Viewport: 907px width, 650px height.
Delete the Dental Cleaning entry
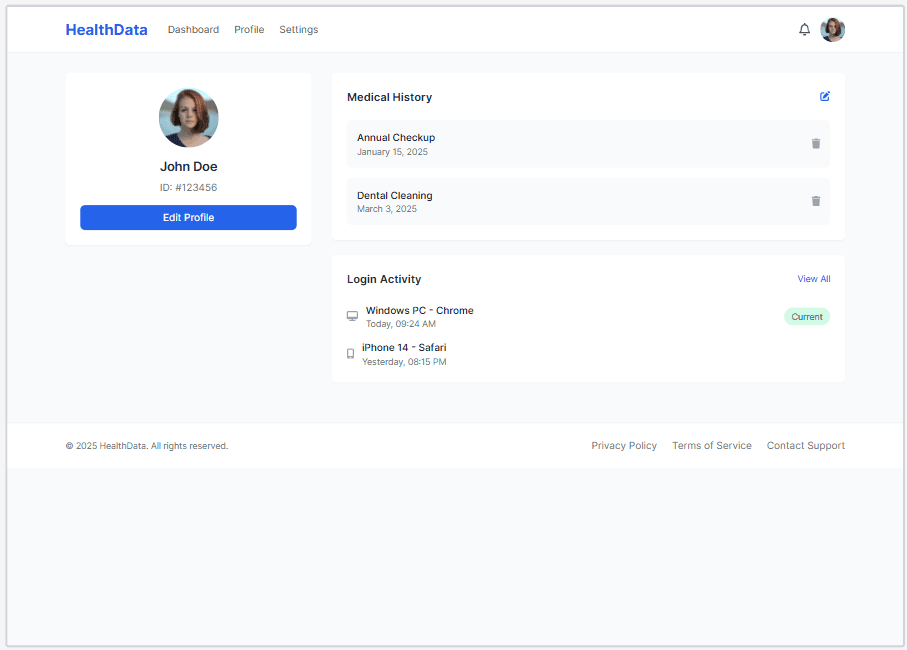click(x=816, y=201)
